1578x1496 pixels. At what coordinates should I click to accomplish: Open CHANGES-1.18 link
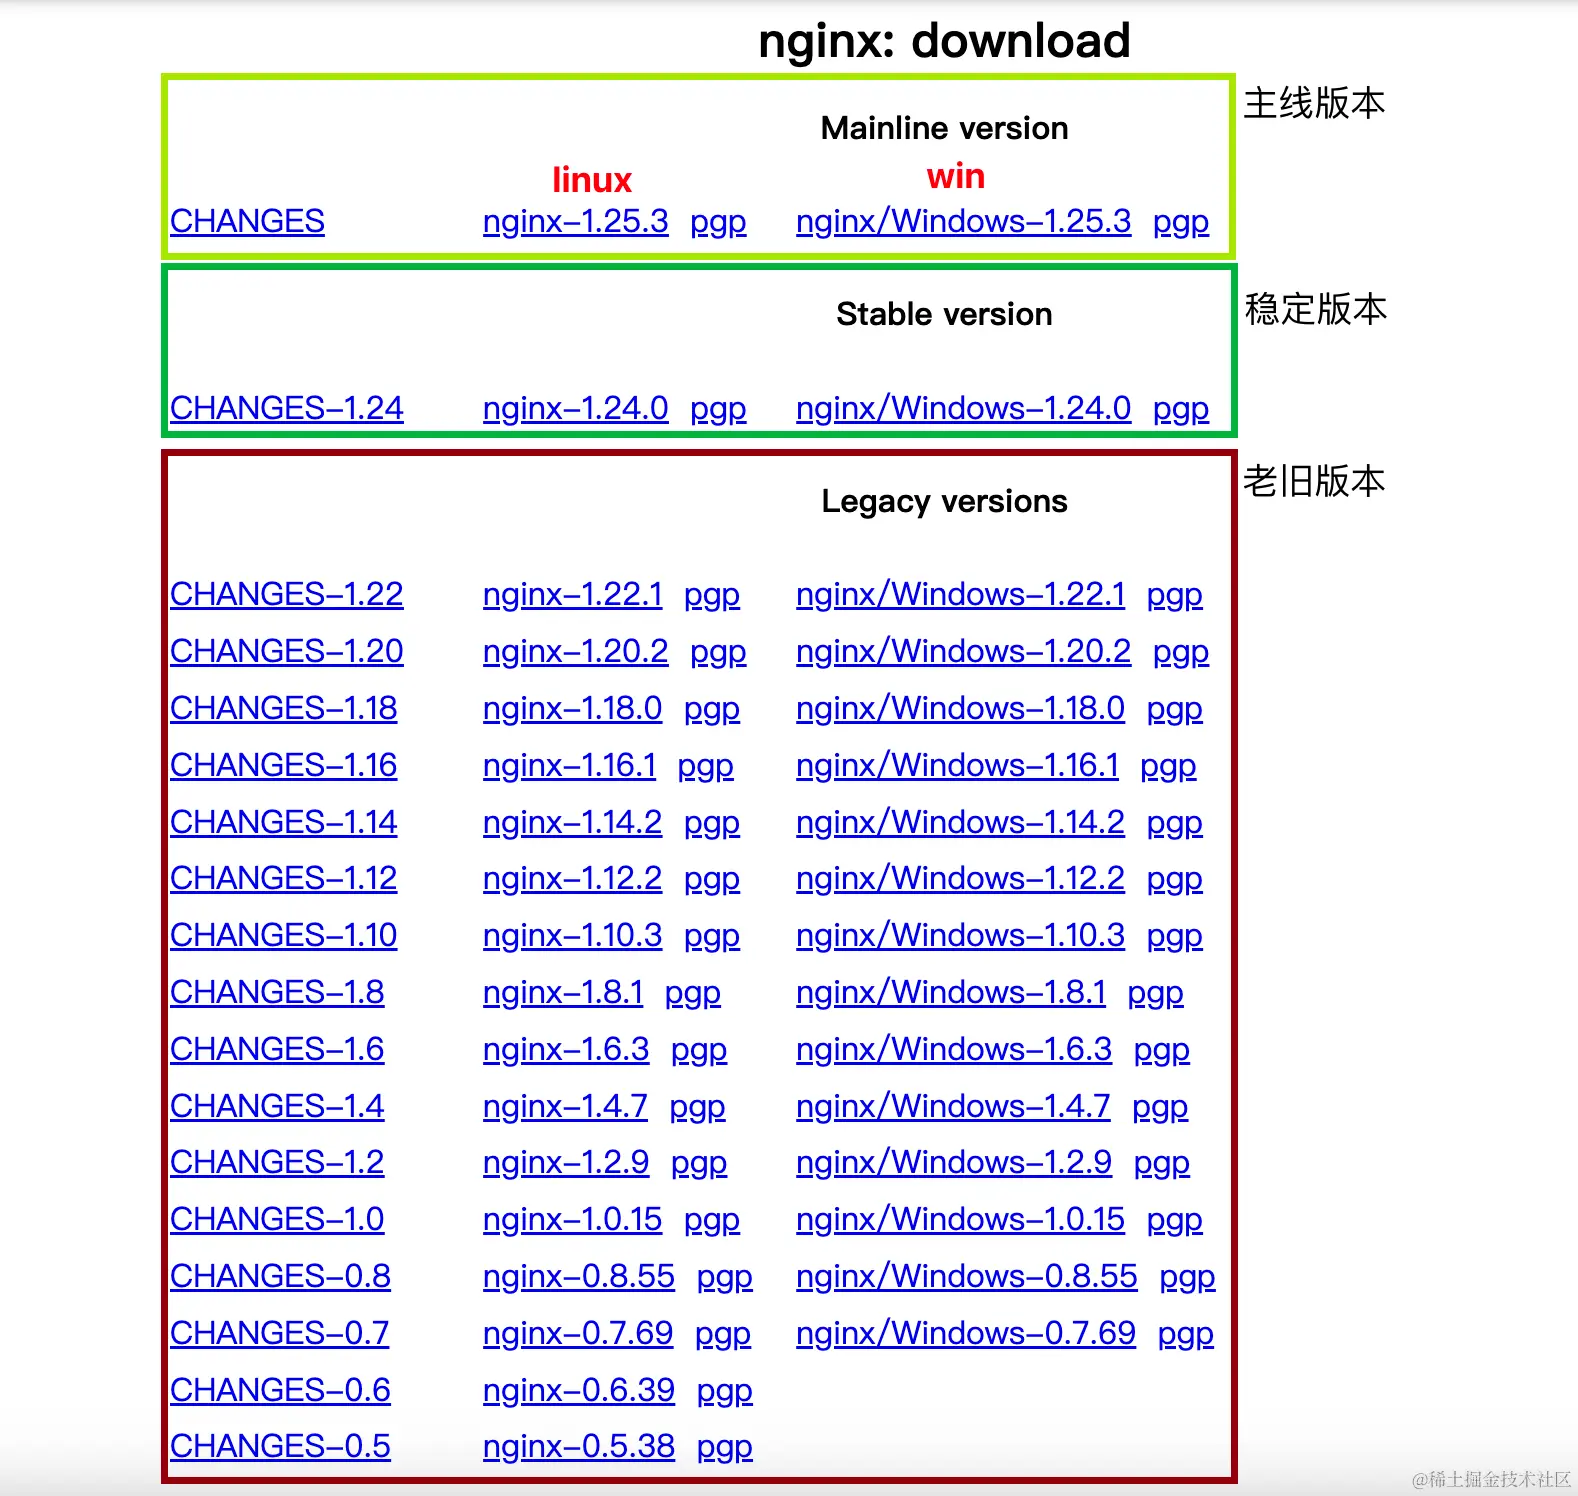tap(284, 708)
